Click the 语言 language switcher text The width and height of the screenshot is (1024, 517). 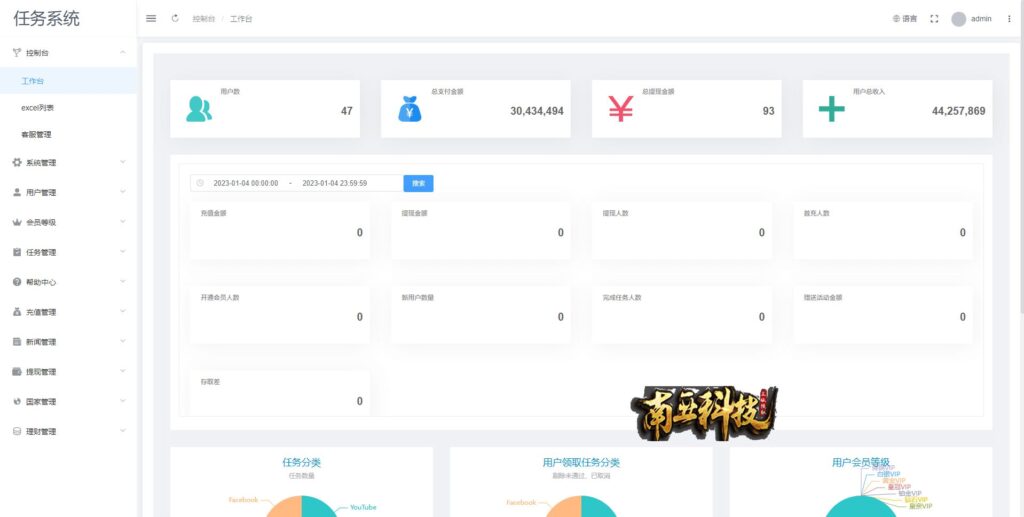[910, 19]
